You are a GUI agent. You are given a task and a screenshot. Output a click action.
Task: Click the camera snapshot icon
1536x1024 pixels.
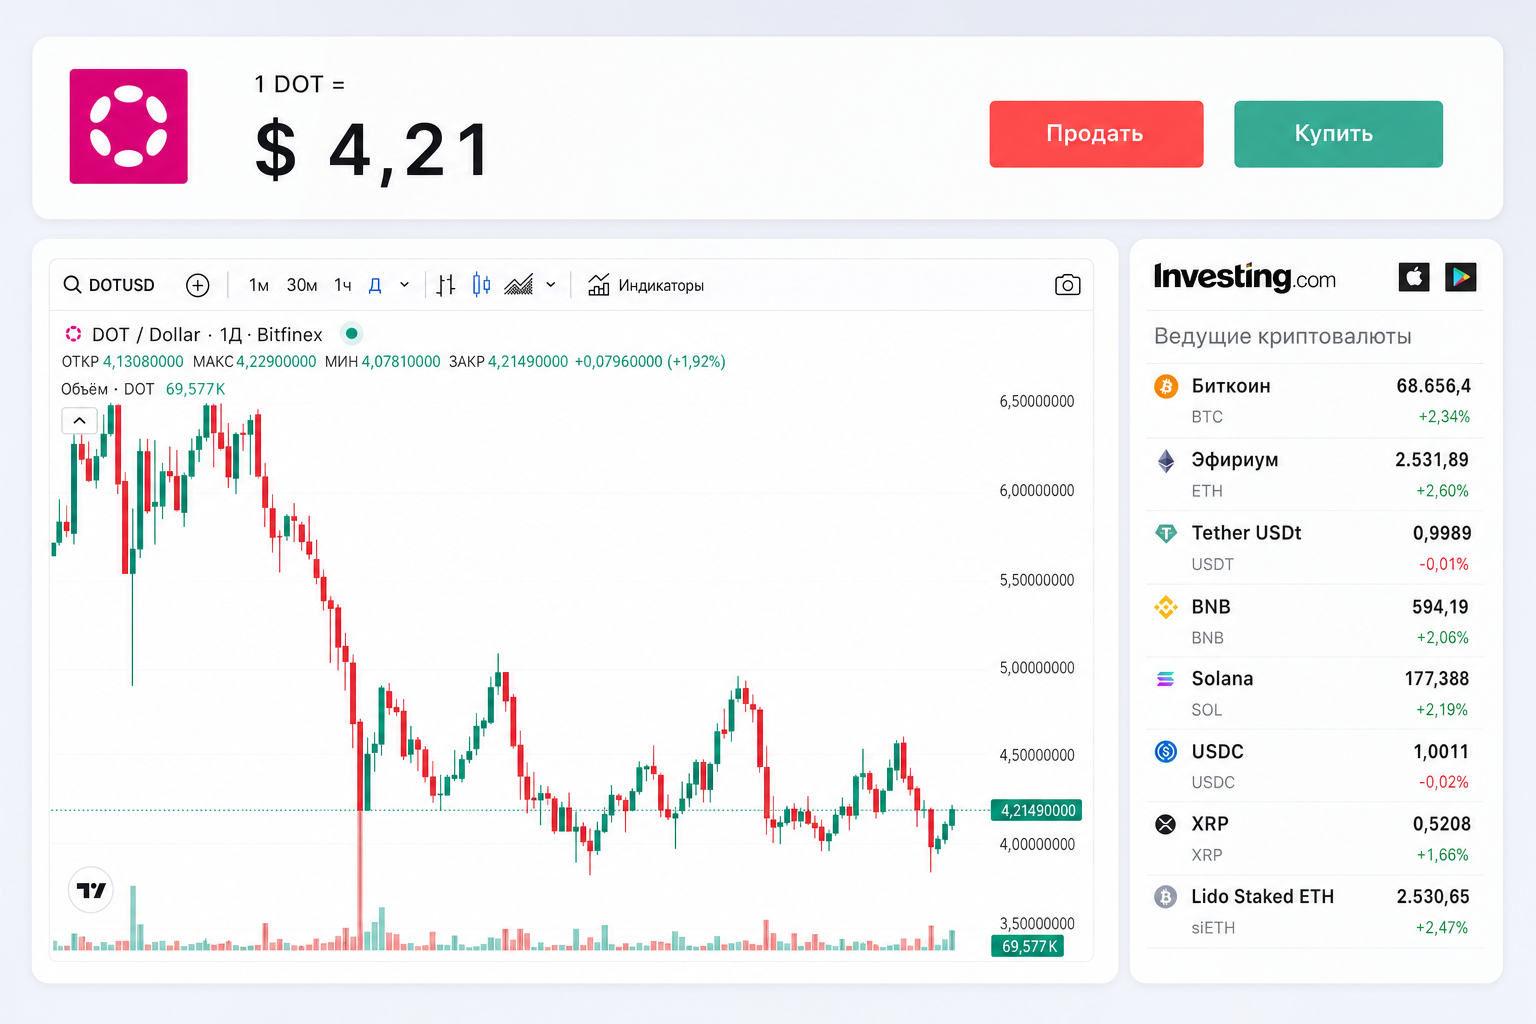[1067, 285]
